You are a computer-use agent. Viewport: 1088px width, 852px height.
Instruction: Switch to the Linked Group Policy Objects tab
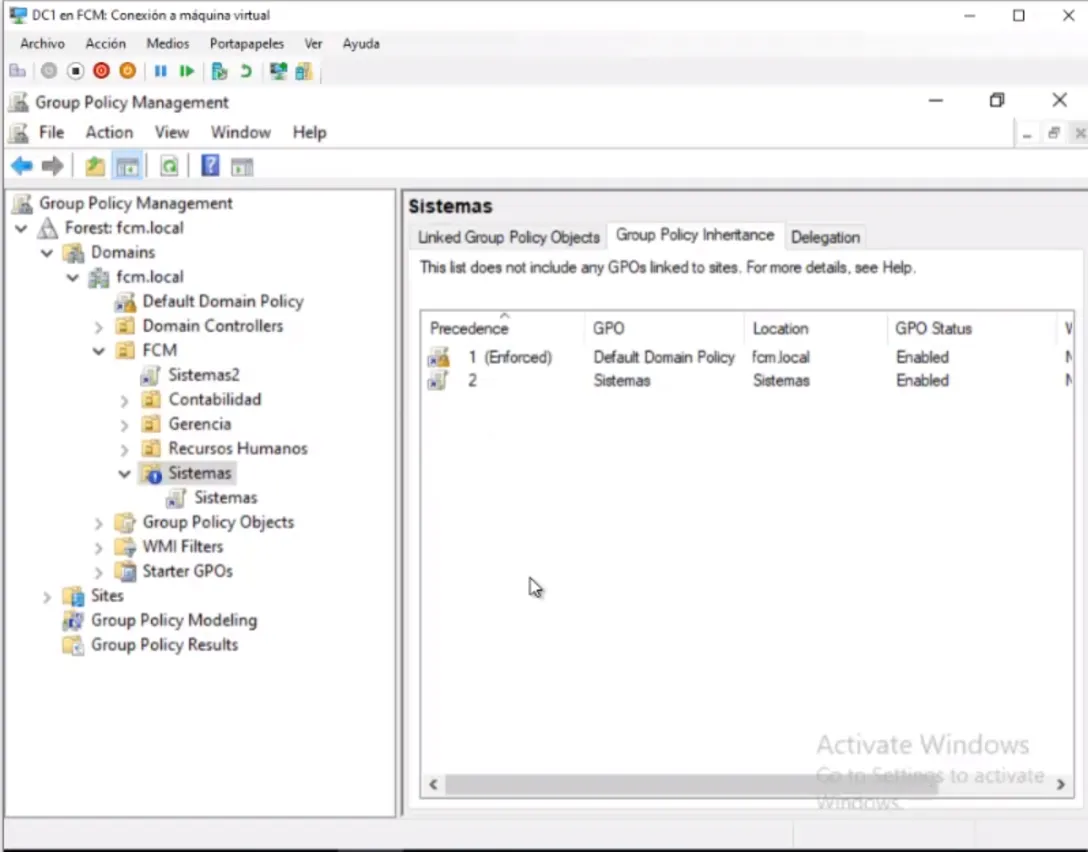tap(508, 237)
